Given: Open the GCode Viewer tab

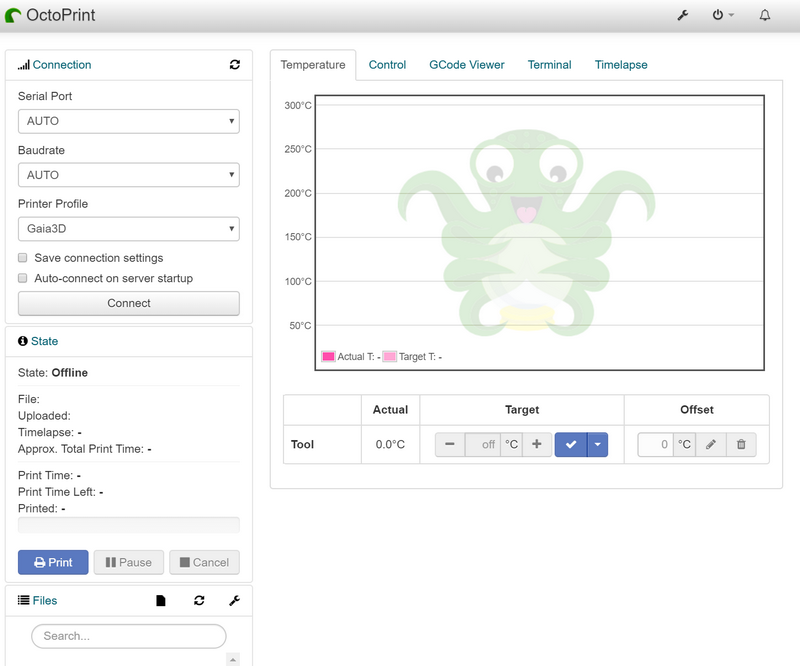Looking at the screenshot, I should (x=467, y=65).
